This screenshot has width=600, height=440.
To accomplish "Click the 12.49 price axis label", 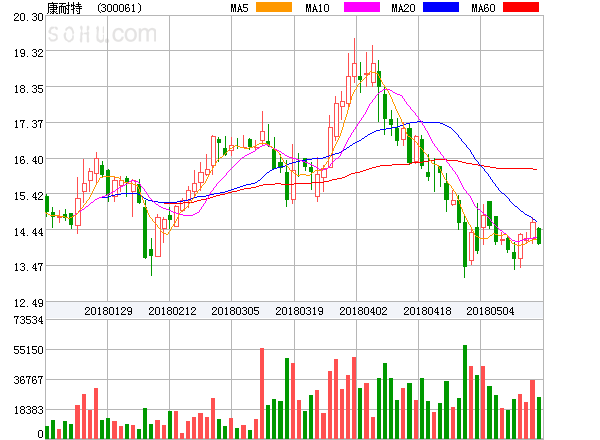I will pyautogui.click(x=29, y=303).
